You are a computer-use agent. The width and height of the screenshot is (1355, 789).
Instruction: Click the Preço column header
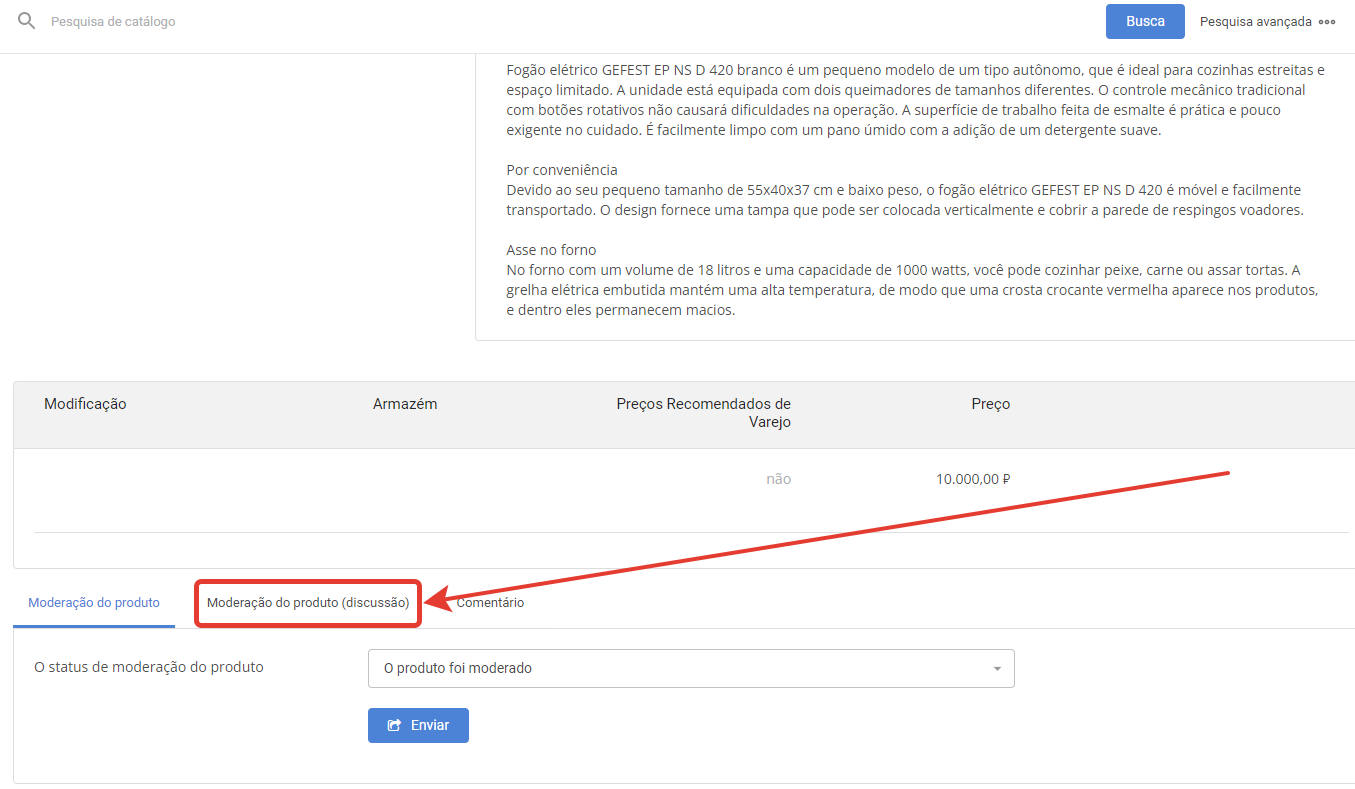point(991,404)
